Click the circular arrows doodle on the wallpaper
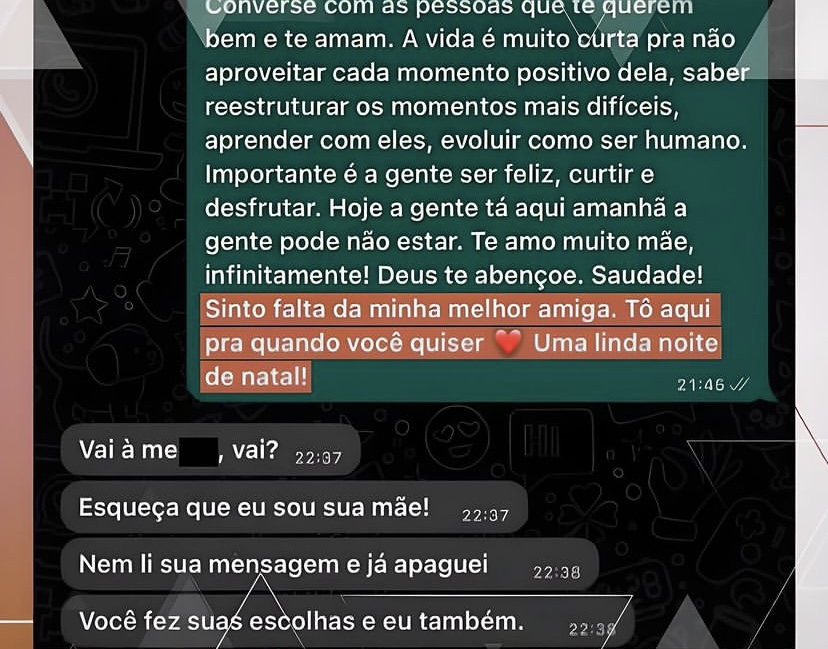 (x=116, y=207)
